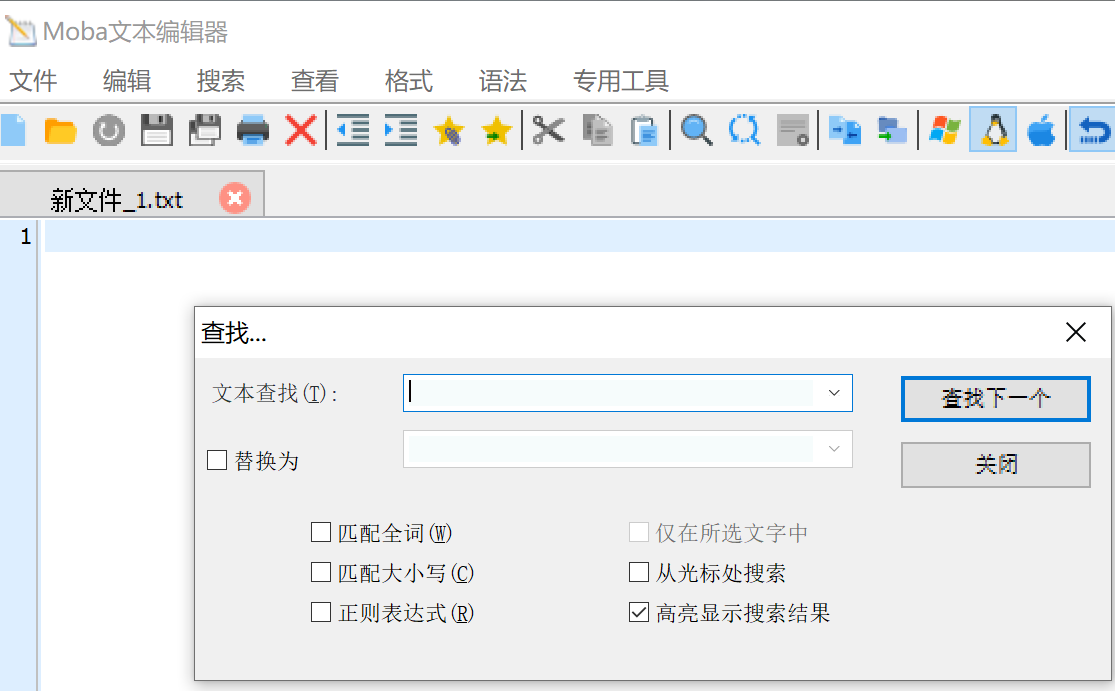
Task: Increase indent of selected lines
Action: [400, 131]
